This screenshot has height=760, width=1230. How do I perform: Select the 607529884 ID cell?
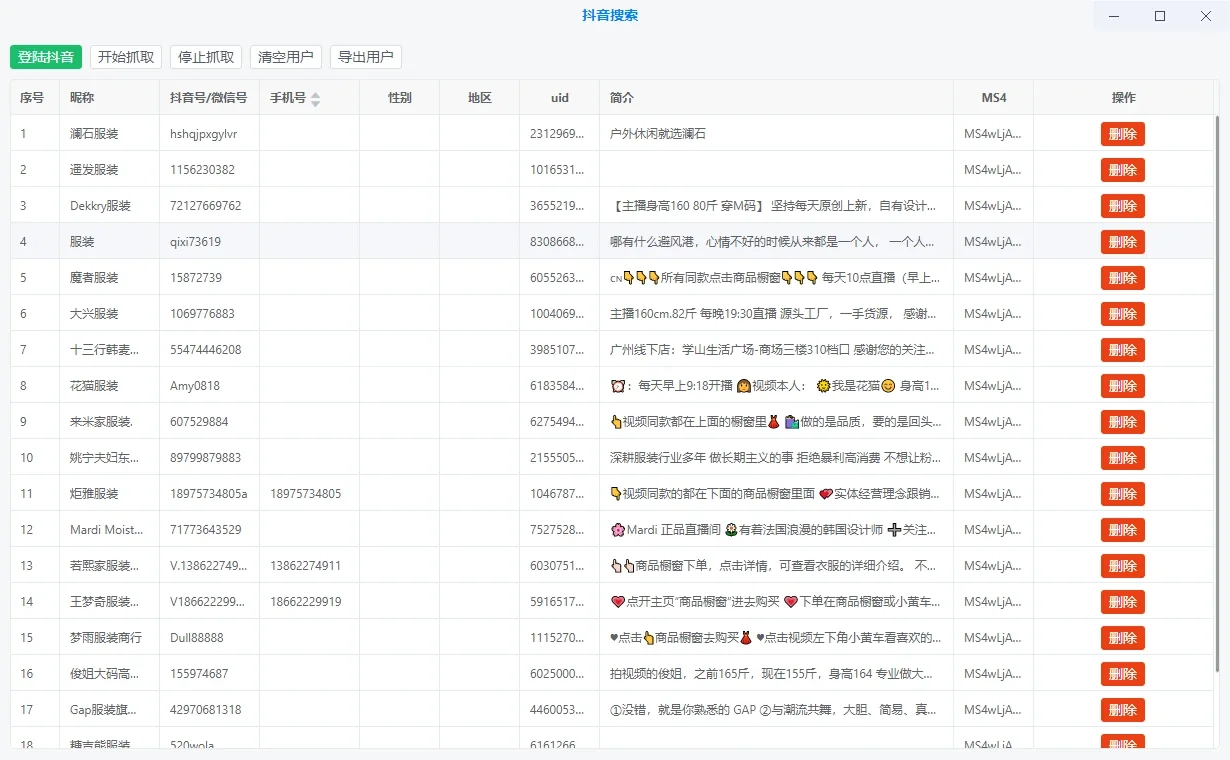click(x=209, y=422)
